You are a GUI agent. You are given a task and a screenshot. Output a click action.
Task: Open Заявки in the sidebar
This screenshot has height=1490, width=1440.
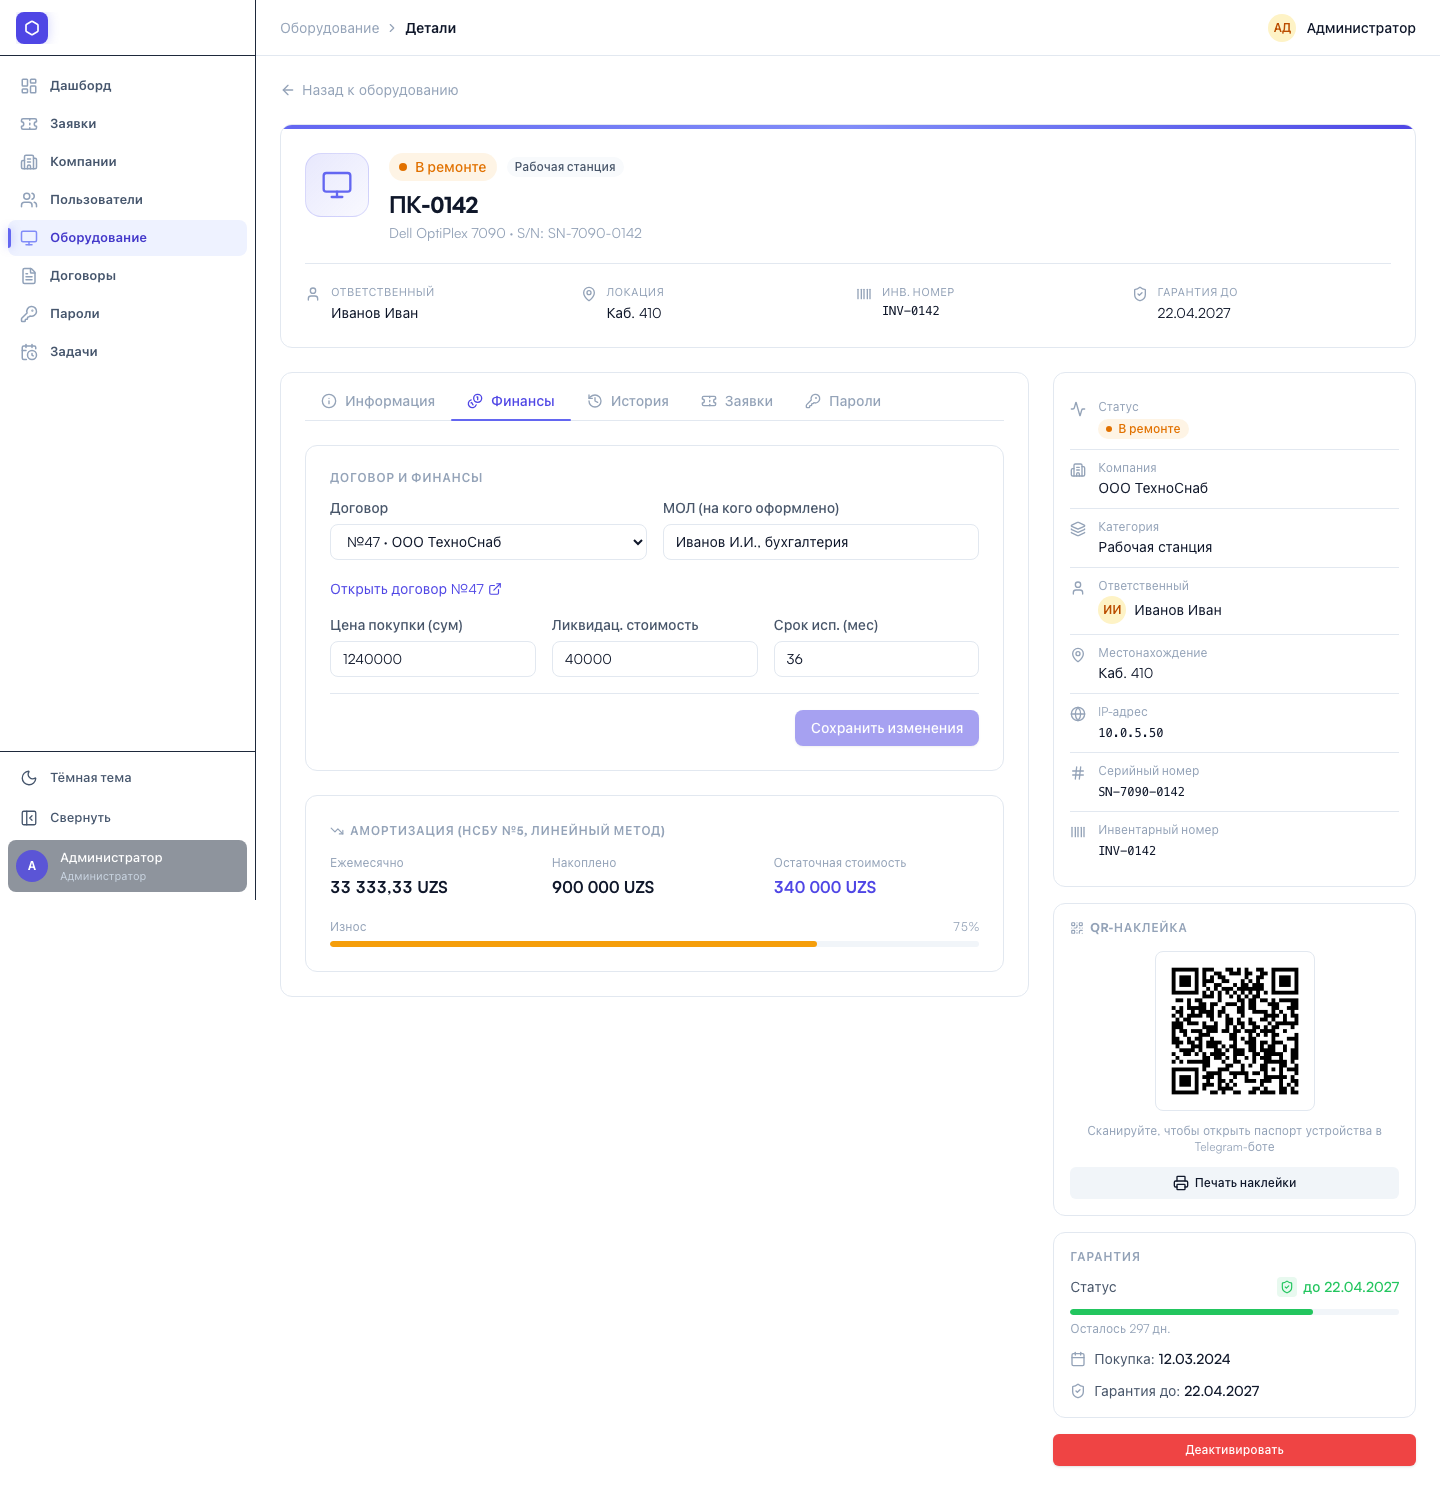coord(127,124)
